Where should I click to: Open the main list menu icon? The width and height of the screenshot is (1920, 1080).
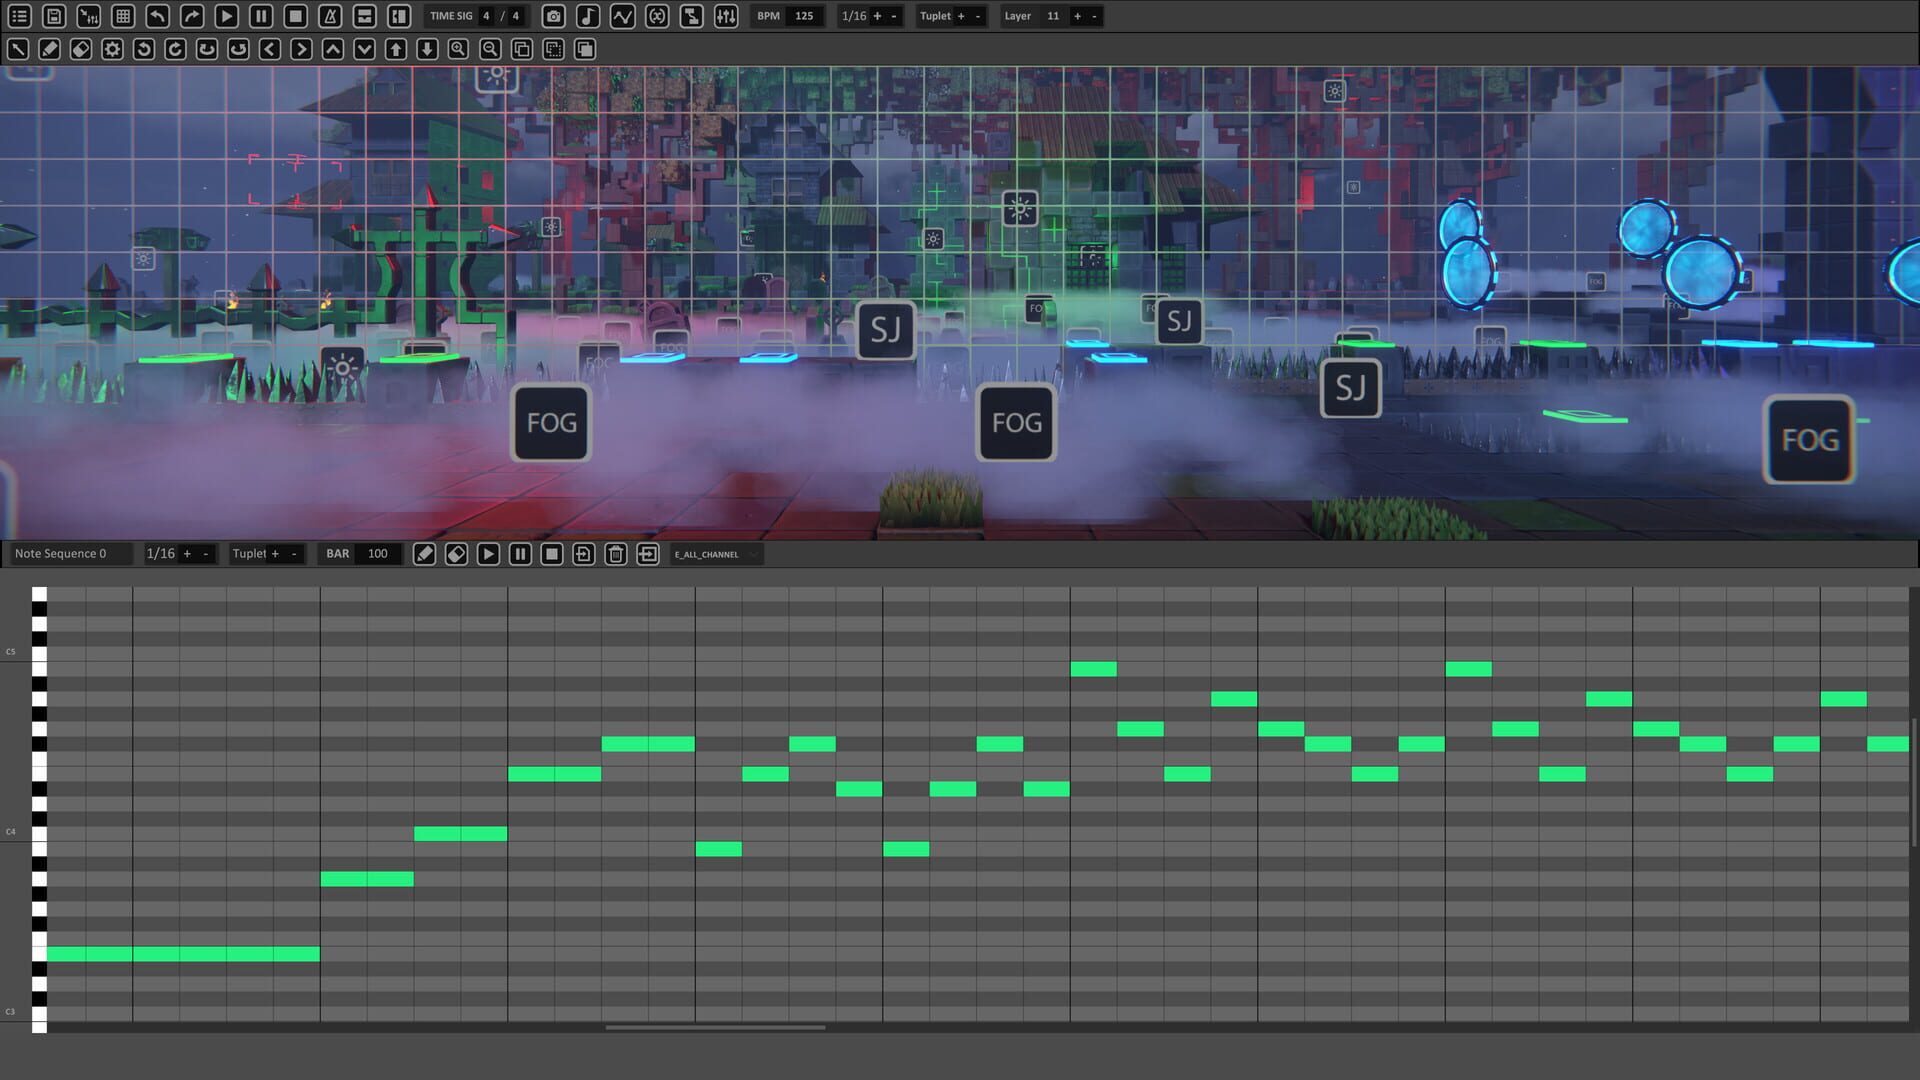coord(19,16)
